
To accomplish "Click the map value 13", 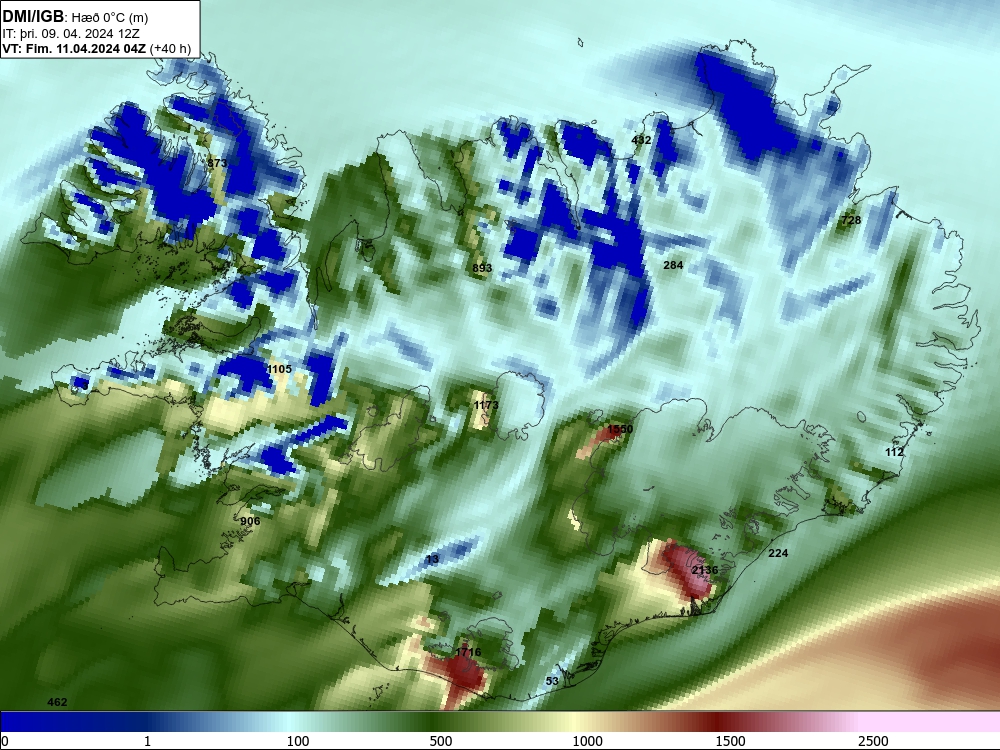I will pos(432,559).
